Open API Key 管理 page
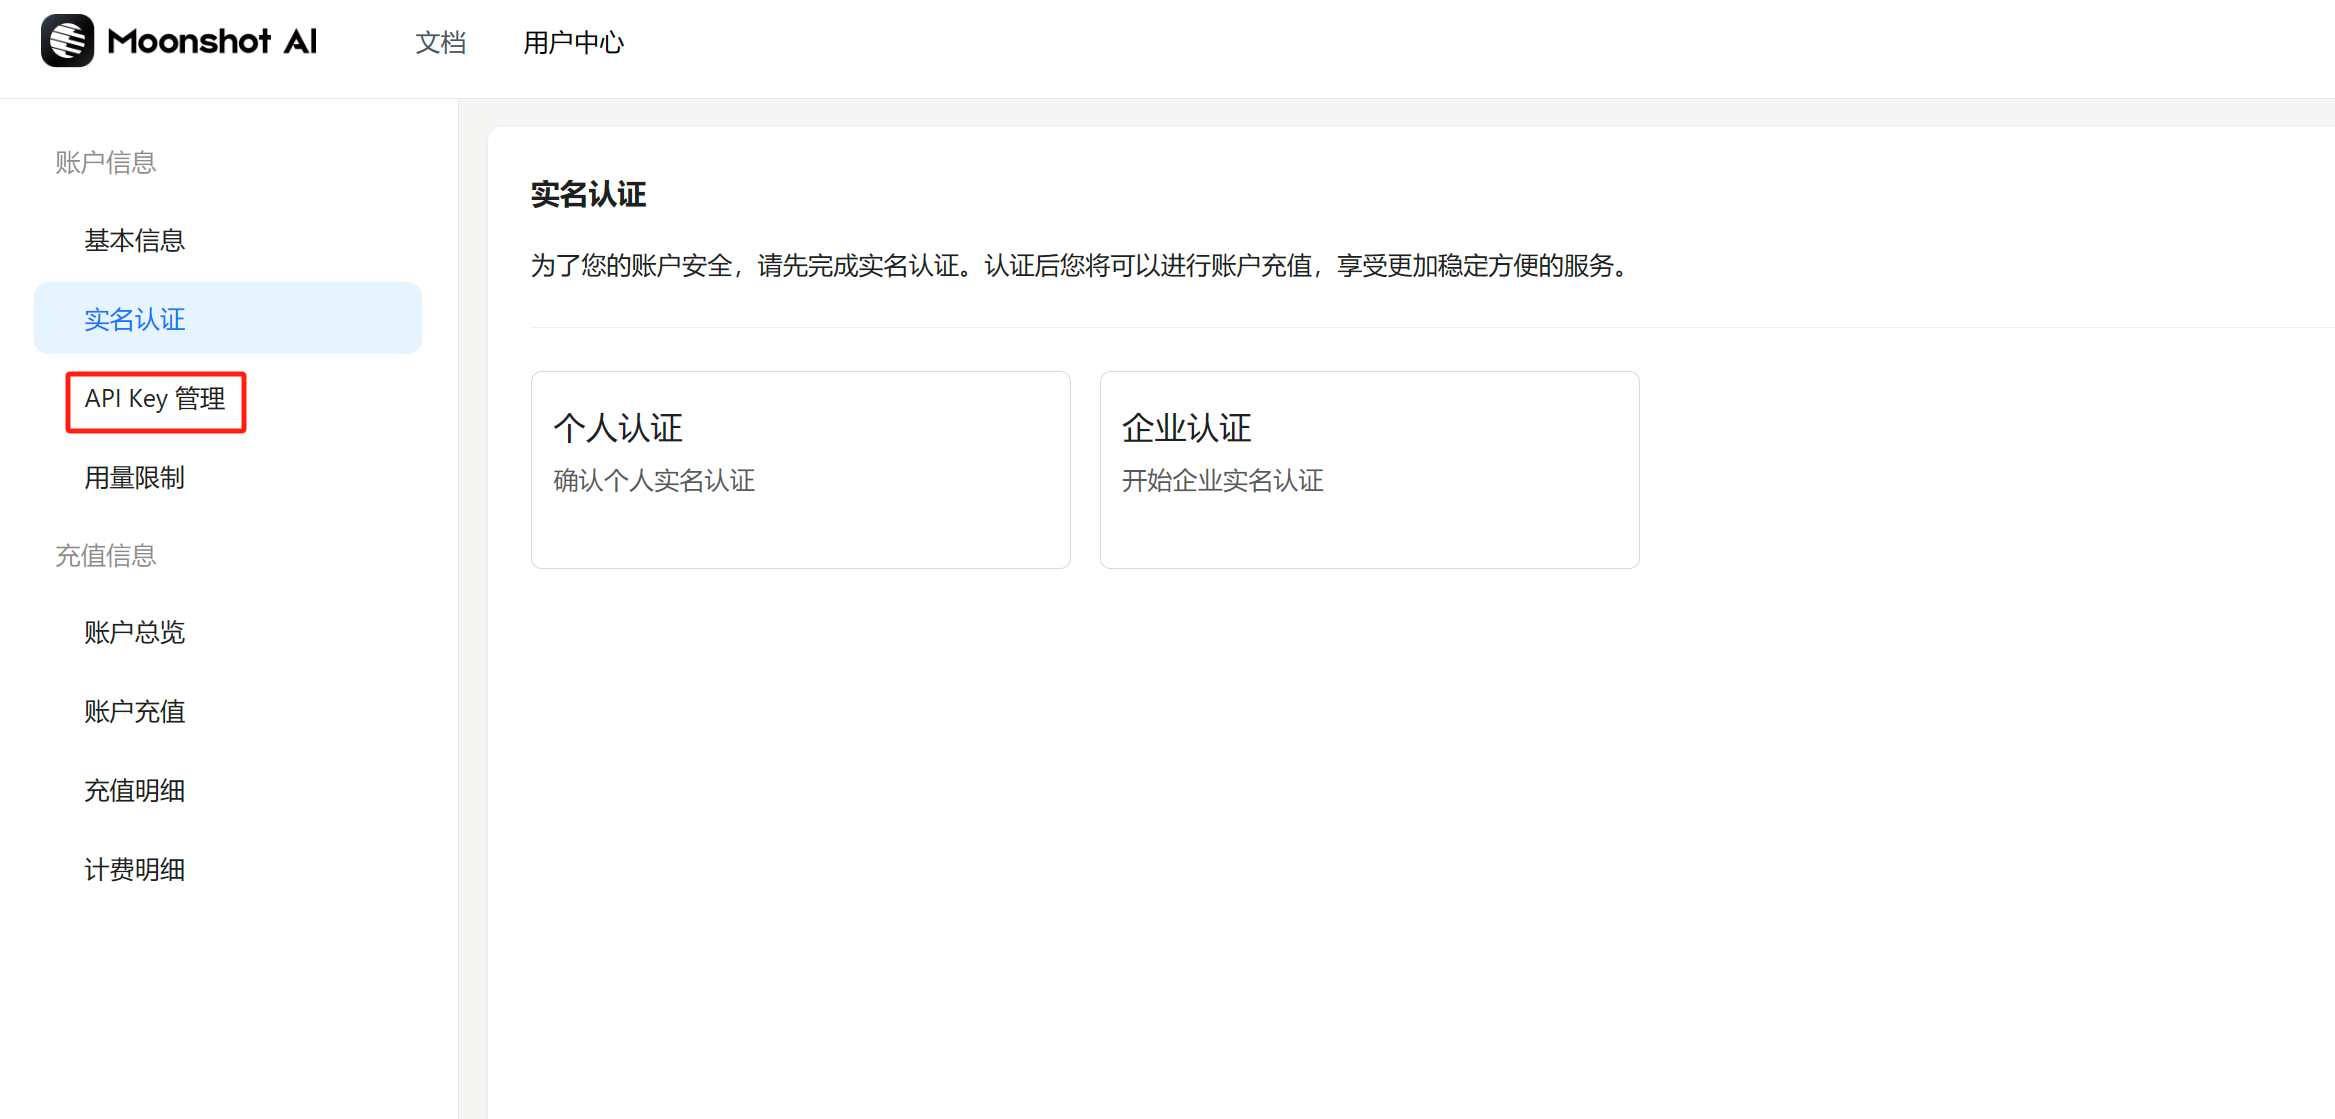 [155, 399]
